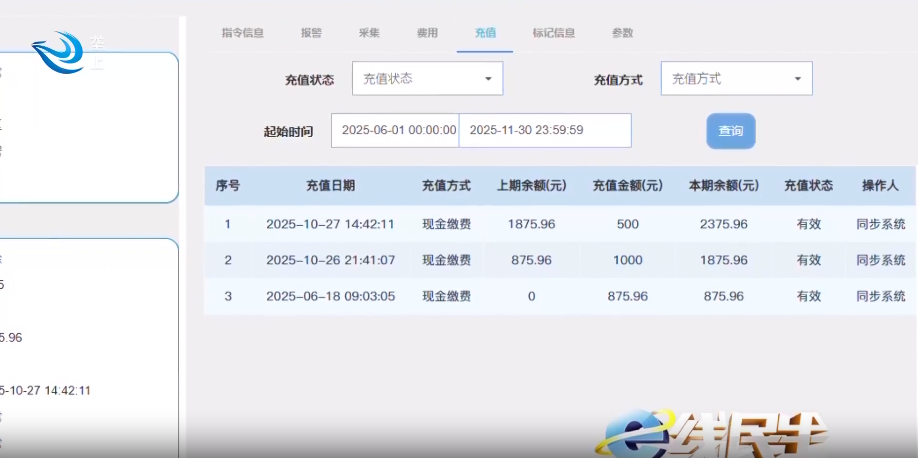The width and height of the screenshot is (918, 458).
Task: Select the record dated 2025-10-26 21:41:07
Action: [330, 260]
